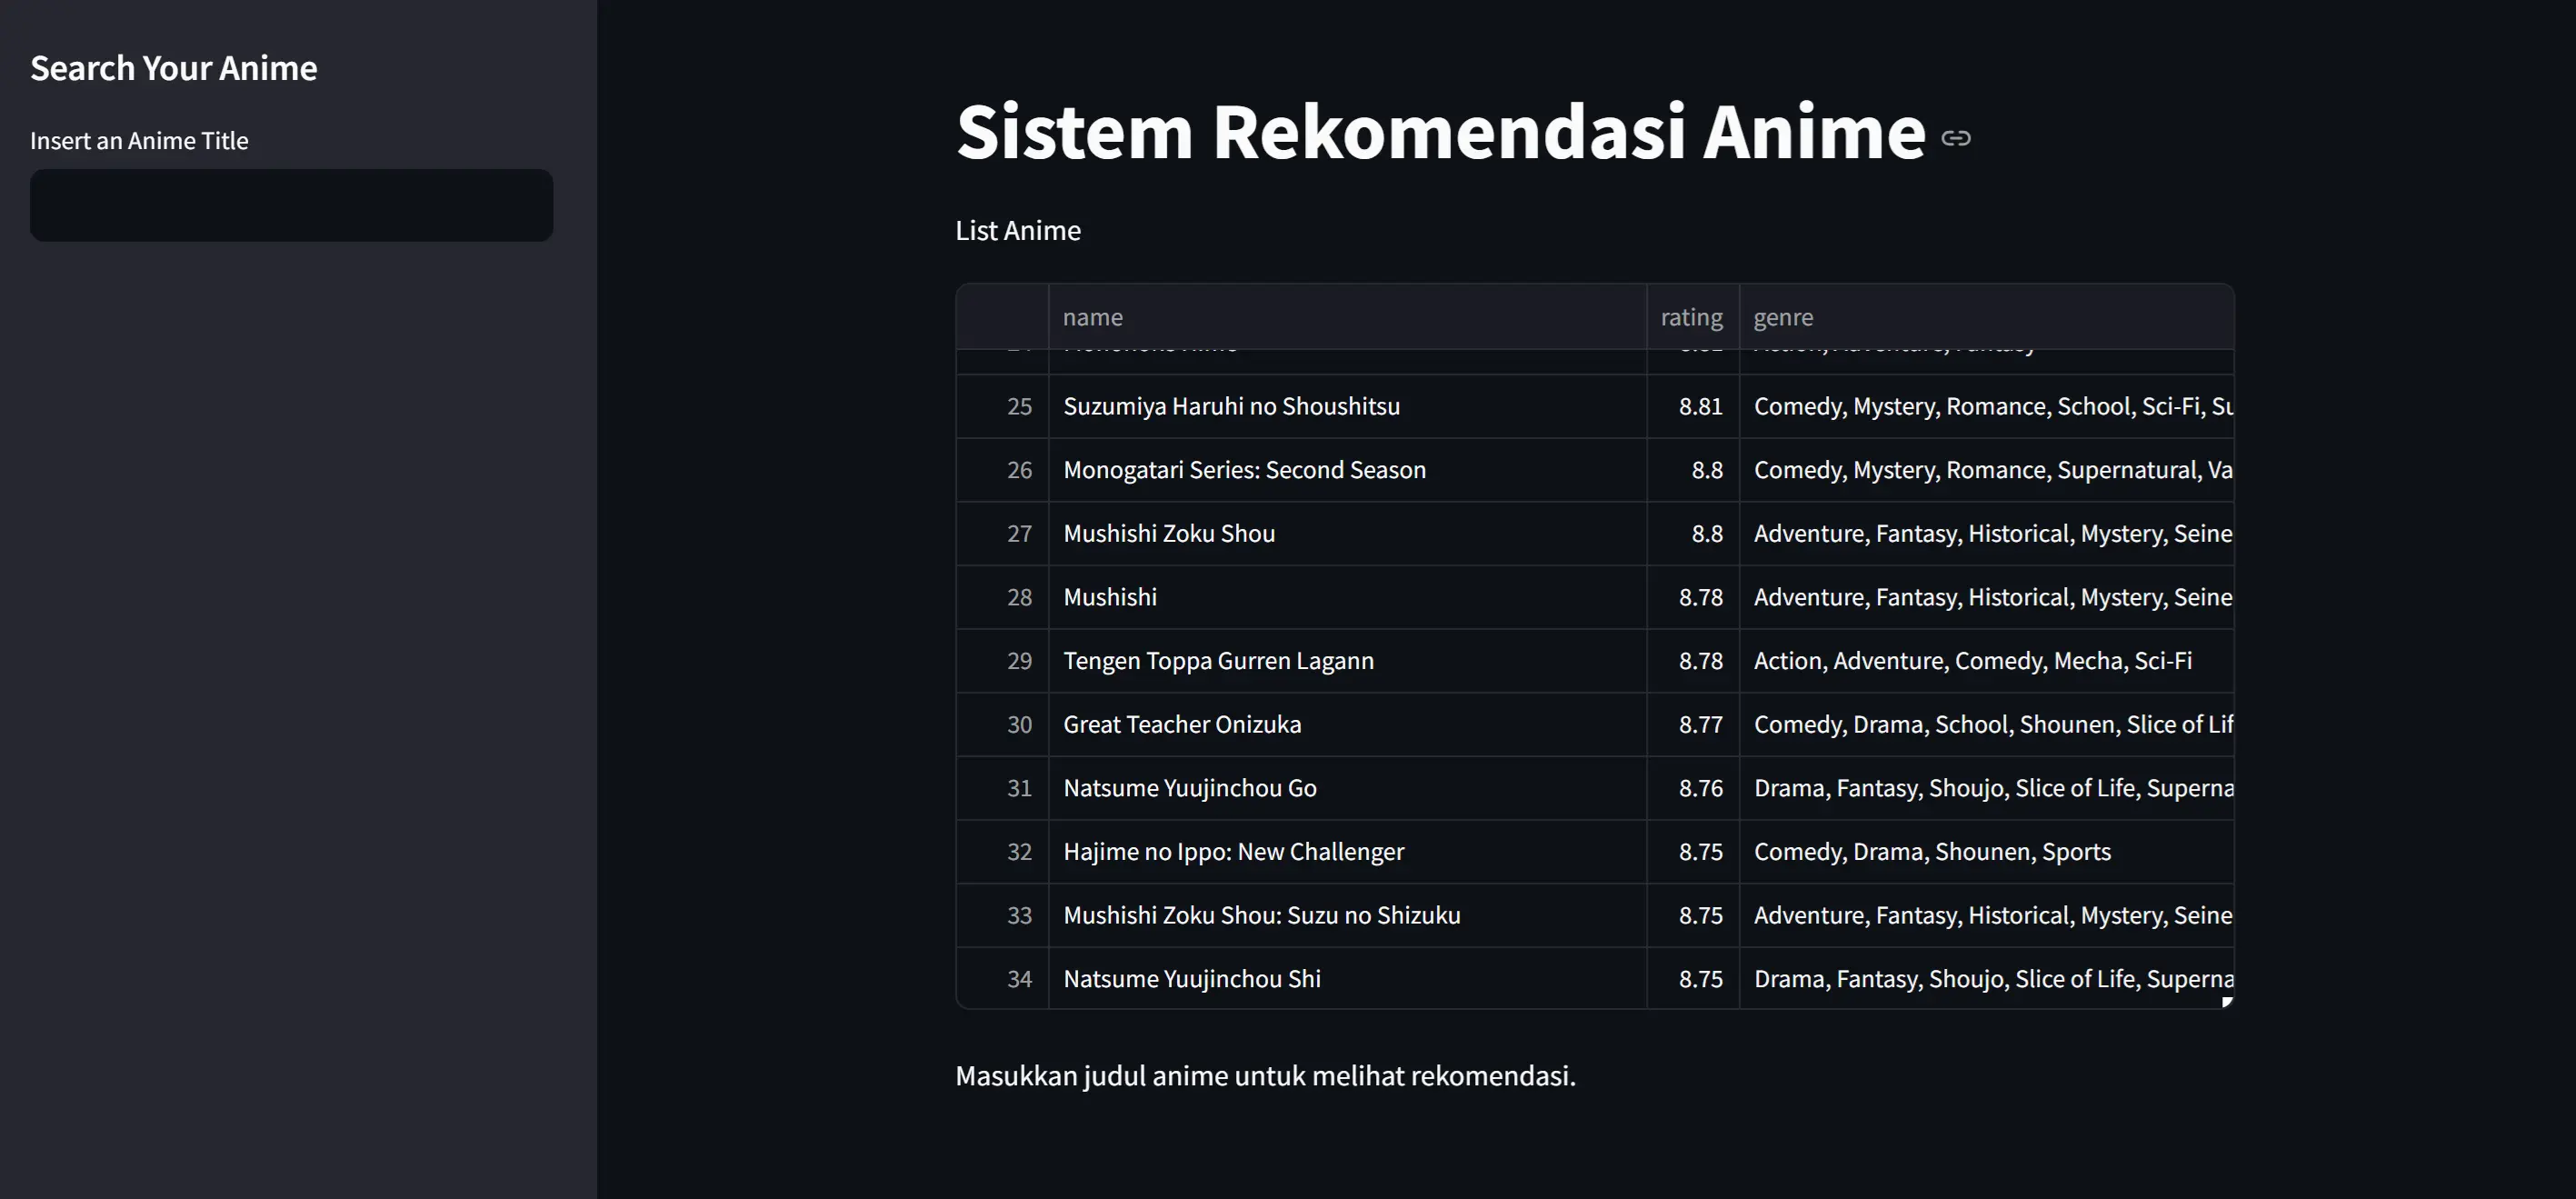2576x1199 pixels.
Task: Click the Natsume Yuujinchou Shi row
Action: [1191, 979]
